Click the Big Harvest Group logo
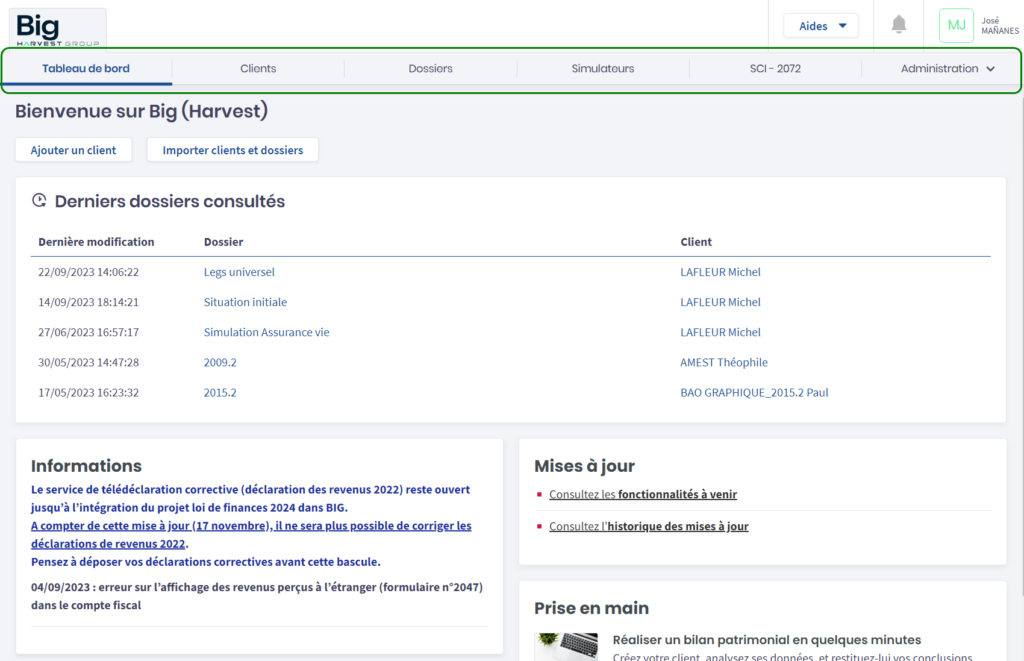 click(x=57, y=27)
